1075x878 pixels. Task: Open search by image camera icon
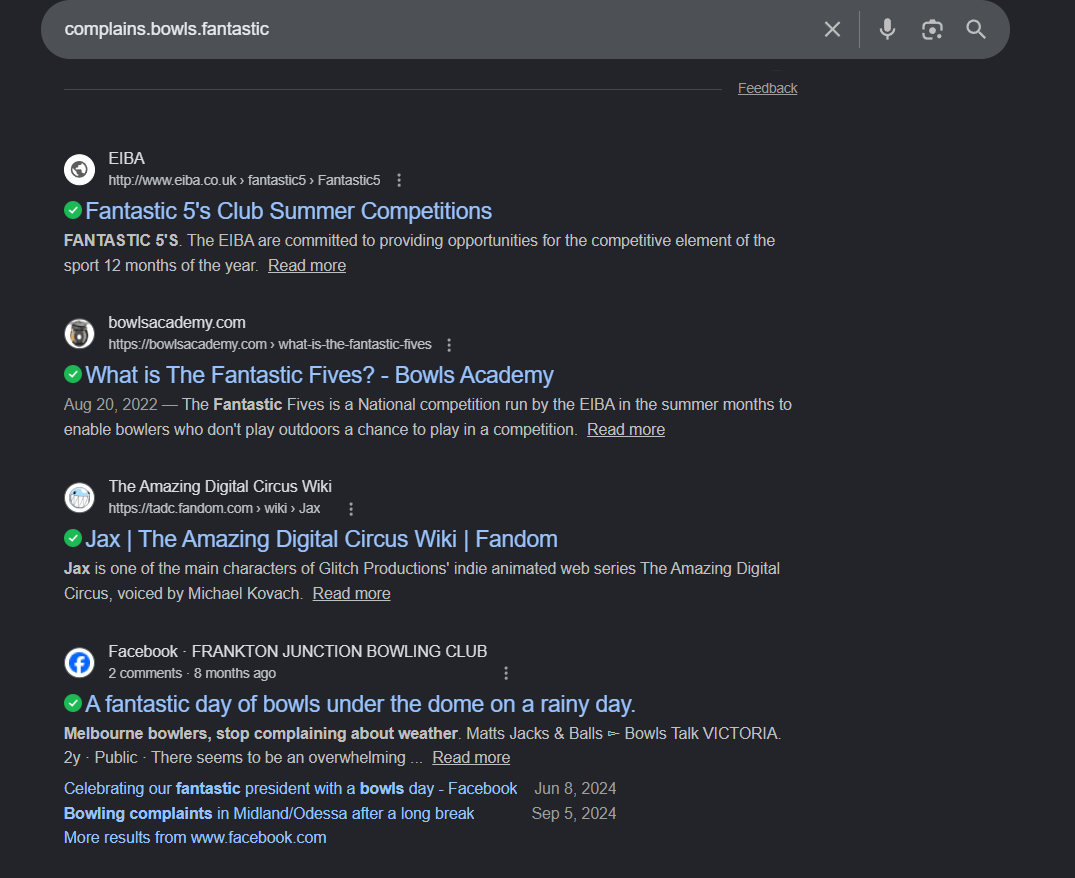pyautogui.click(x=932, y=29)
